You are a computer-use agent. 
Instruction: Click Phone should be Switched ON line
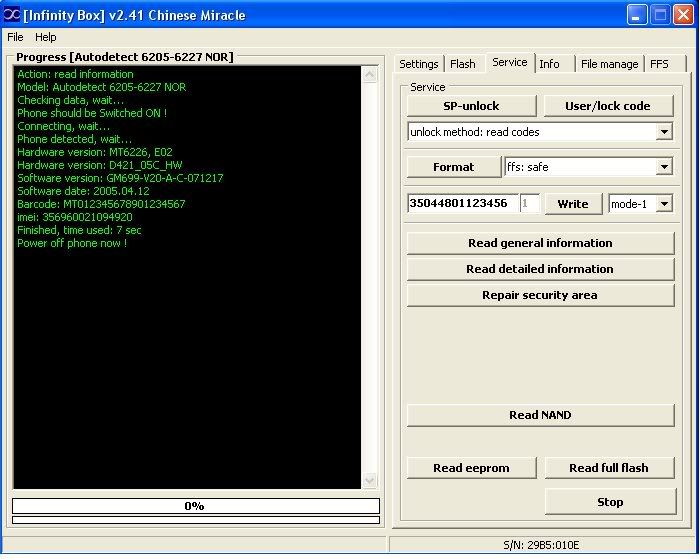point(92,113)
